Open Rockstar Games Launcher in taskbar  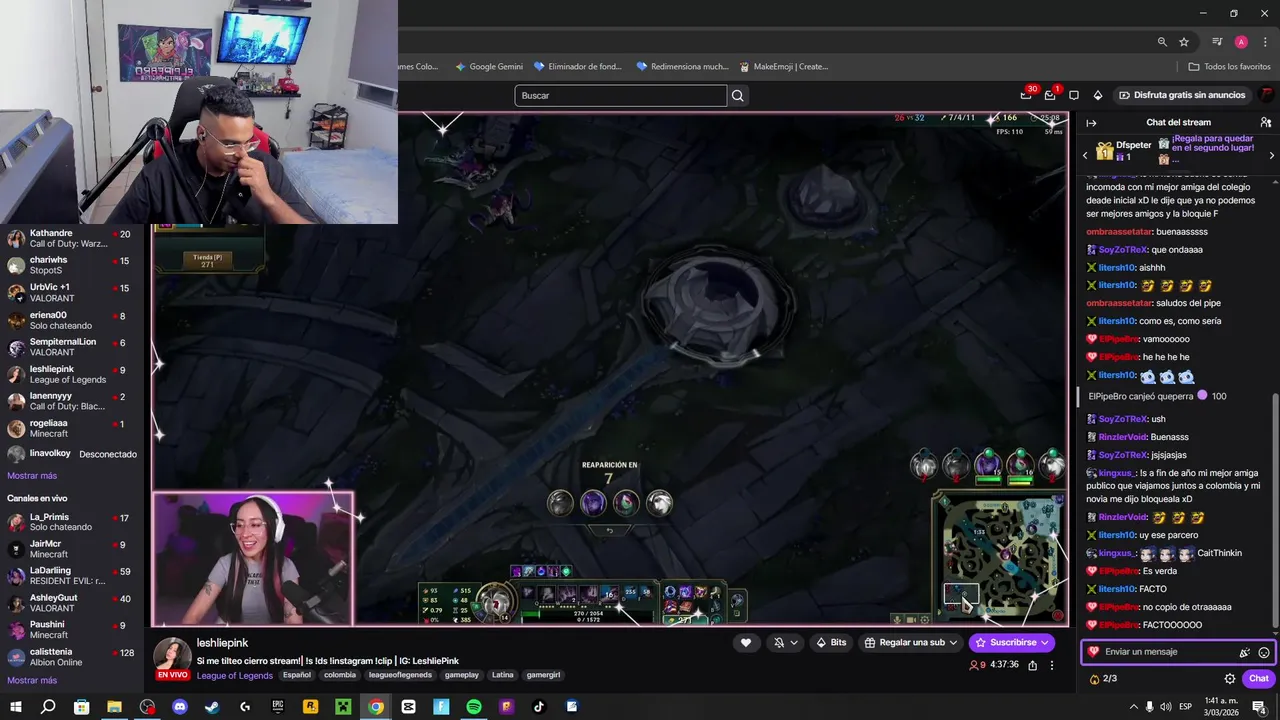(310, 706)
